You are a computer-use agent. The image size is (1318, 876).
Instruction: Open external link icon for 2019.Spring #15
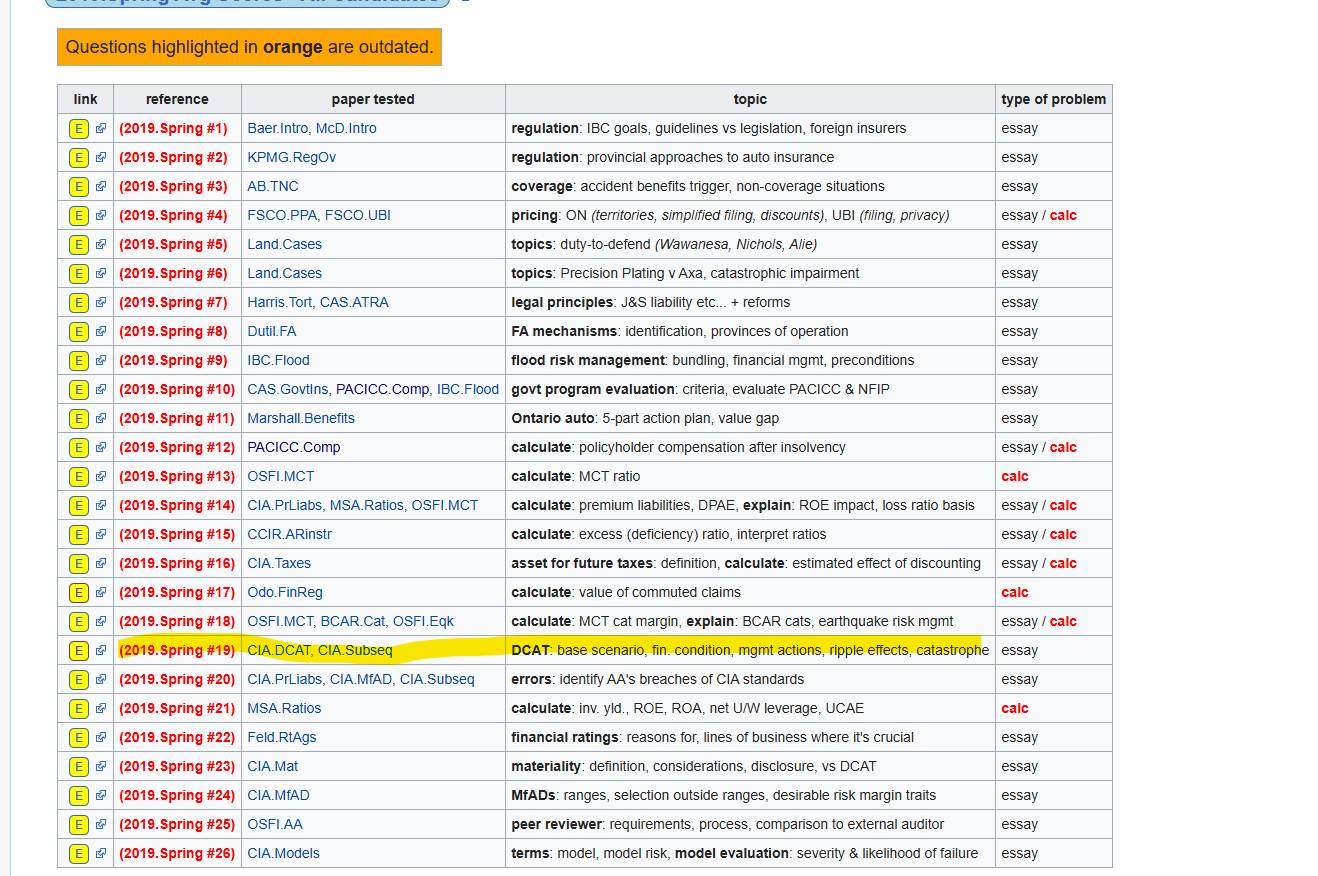coord(101,534)
